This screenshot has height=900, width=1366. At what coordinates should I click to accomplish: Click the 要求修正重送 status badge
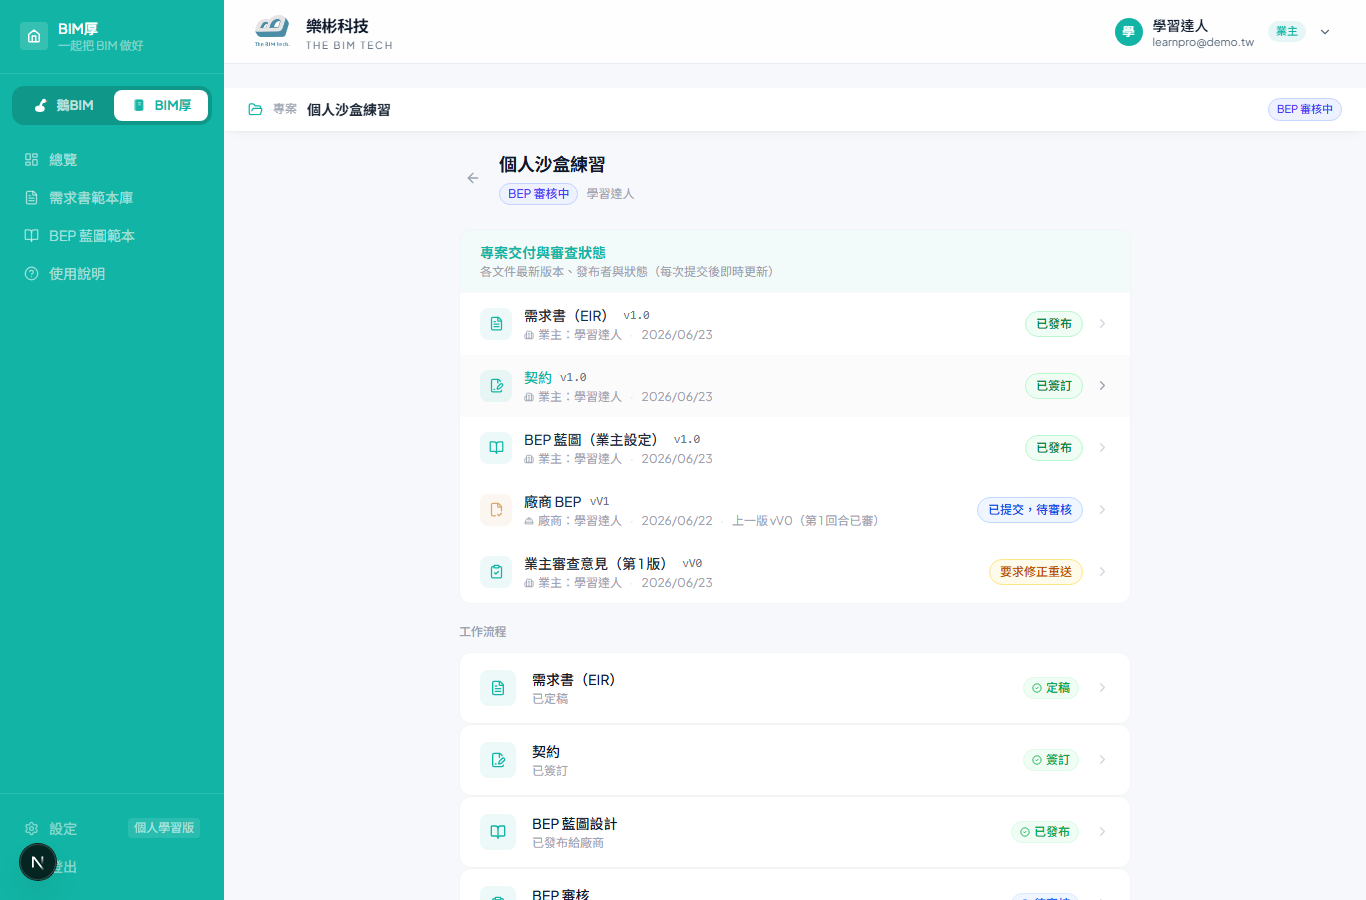1036,572
